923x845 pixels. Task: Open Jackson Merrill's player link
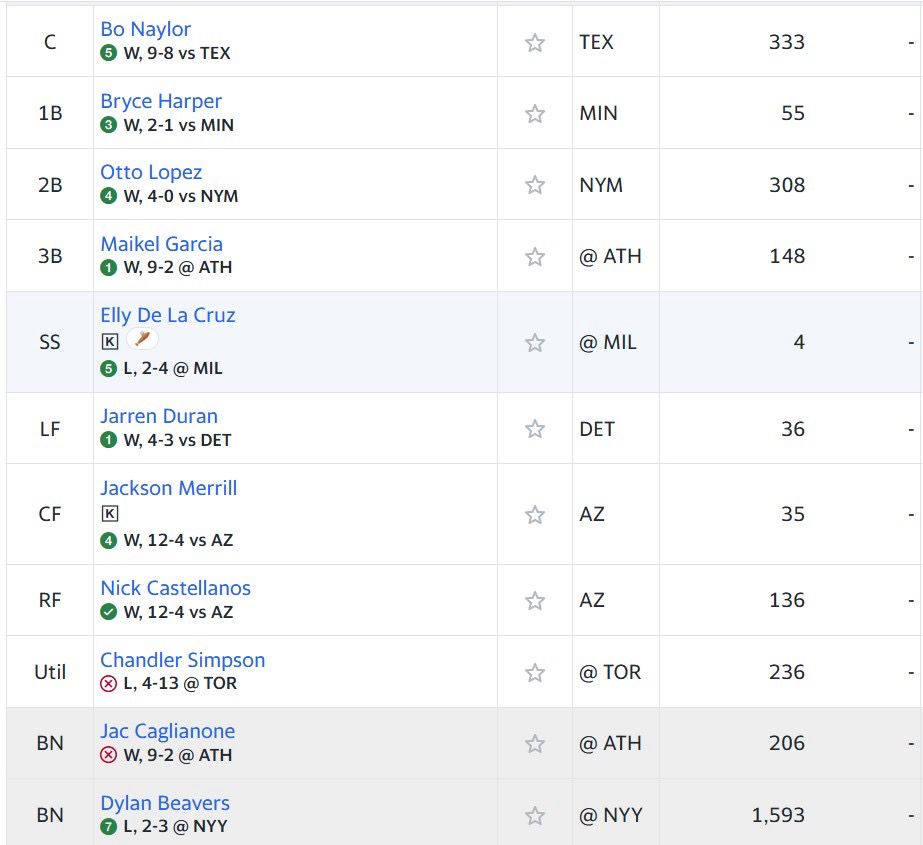point(169,488)
